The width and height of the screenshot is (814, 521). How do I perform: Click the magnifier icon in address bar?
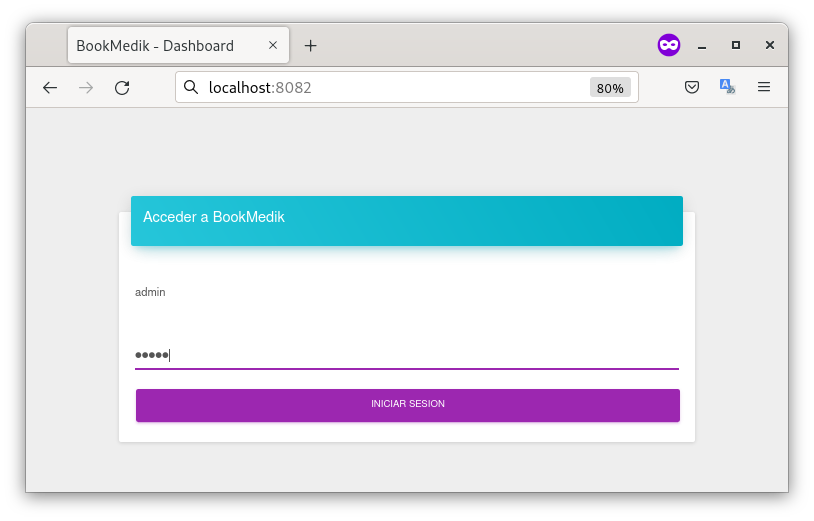pos(191,88)
